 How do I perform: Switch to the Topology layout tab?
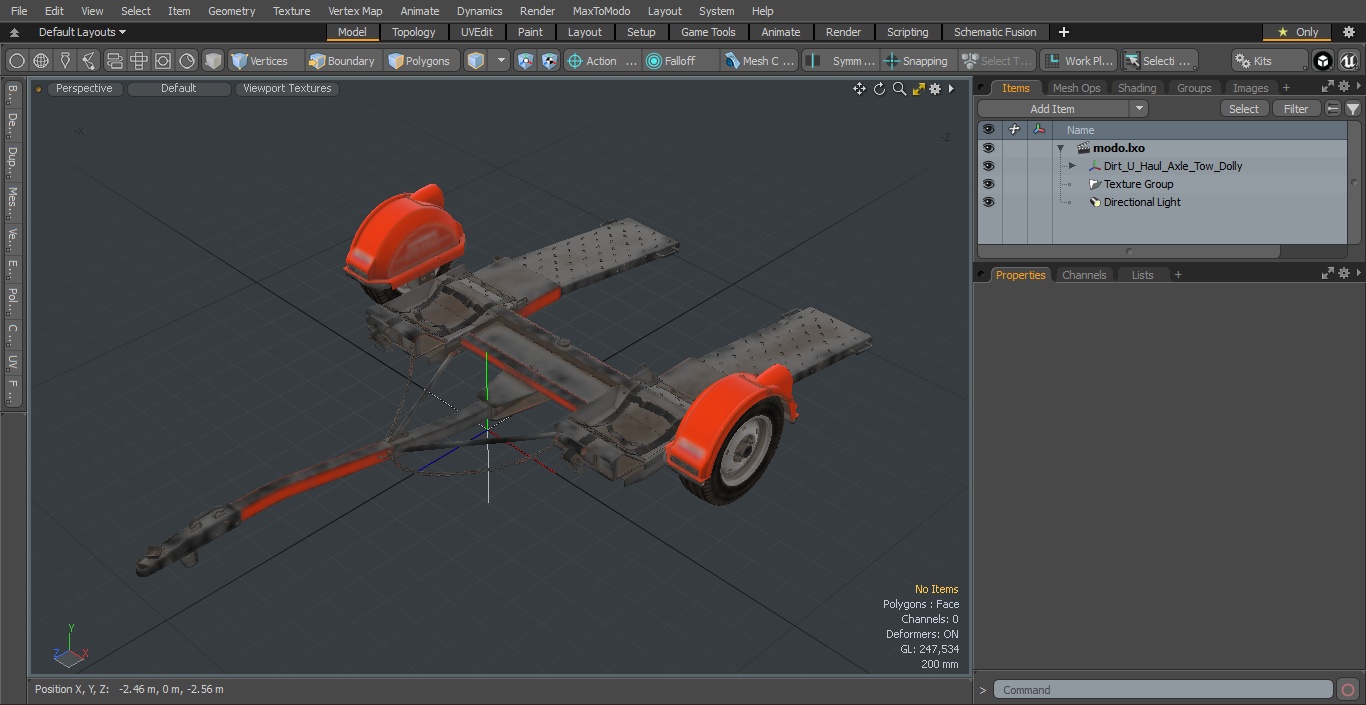[413, 32]
